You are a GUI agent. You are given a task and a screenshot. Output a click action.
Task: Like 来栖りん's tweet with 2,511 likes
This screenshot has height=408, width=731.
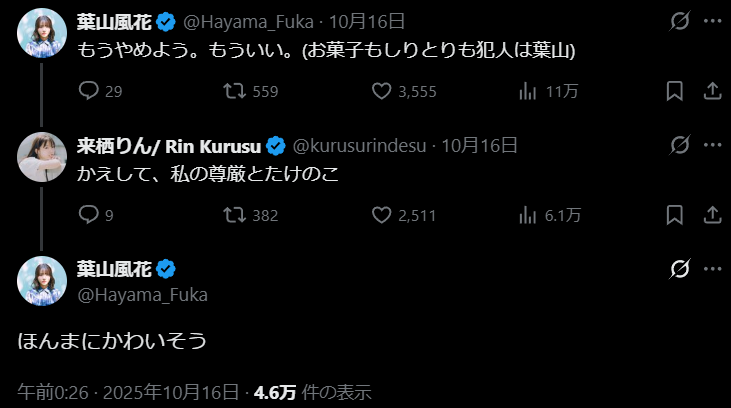point(381,214)
